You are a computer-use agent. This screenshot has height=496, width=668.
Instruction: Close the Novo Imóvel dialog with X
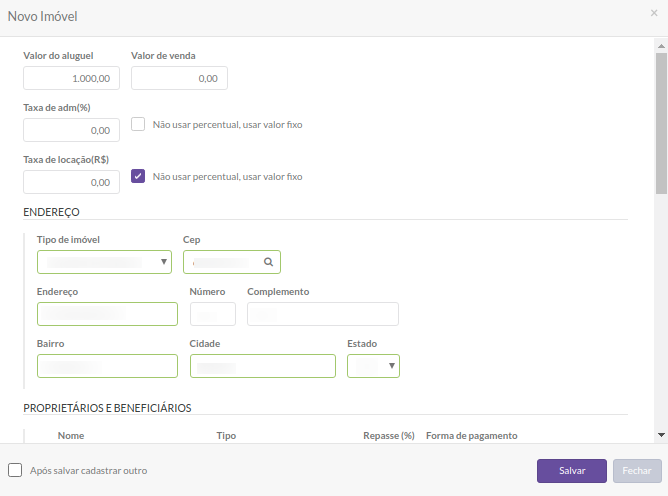[x=654, y=13]
